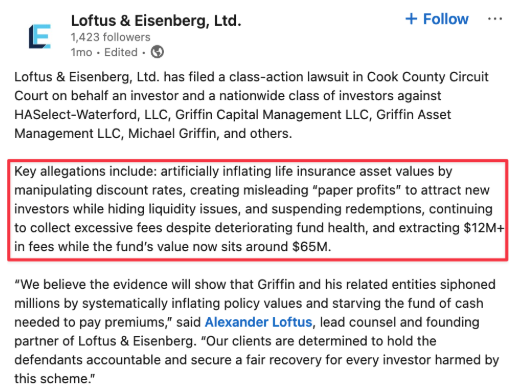Image resolution: width=519 pixels, height=390 pixels.
Task: Click the $65M fund value figure
Action: [311, 247]
